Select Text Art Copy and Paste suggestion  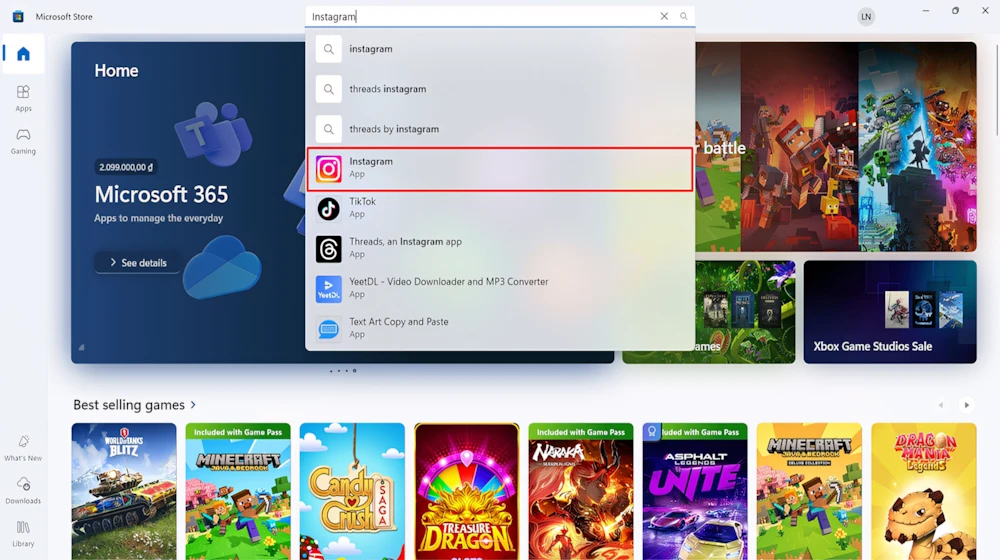tap(500, 329)
